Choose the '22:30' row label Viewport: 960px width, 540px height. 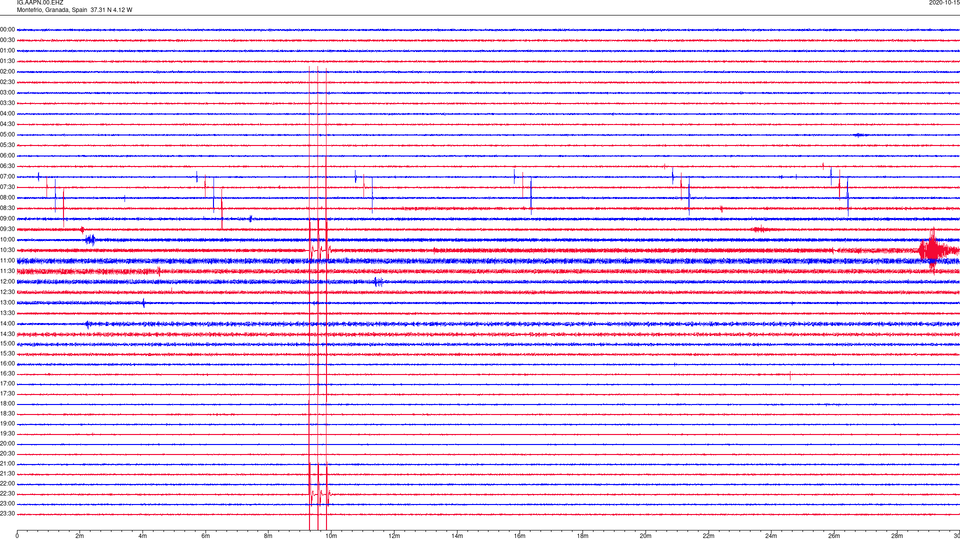[7, 494]
